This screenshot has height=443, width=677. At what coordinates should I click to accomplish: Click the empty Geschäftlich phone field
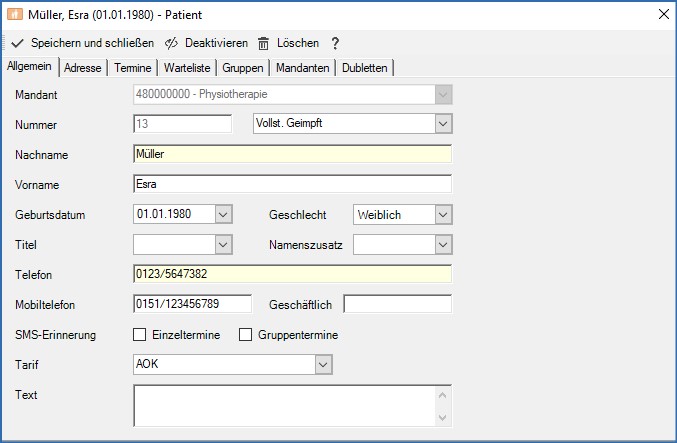point(398,304)
